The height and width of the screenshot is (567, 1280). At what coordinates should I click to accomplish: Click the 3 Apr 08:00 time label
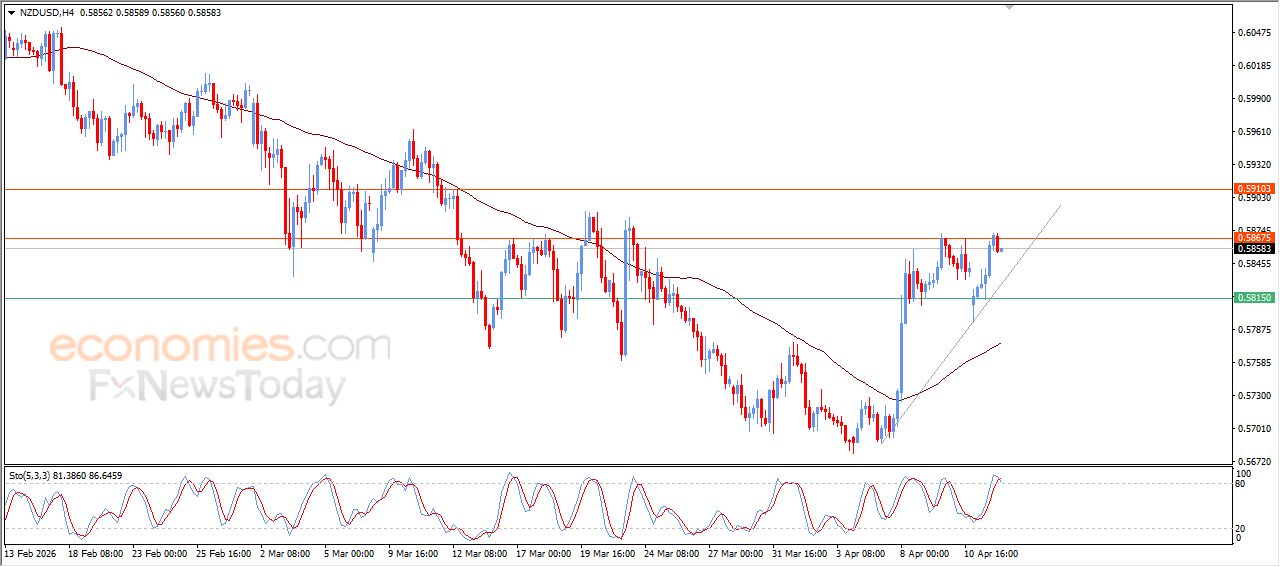coord(862,552)
